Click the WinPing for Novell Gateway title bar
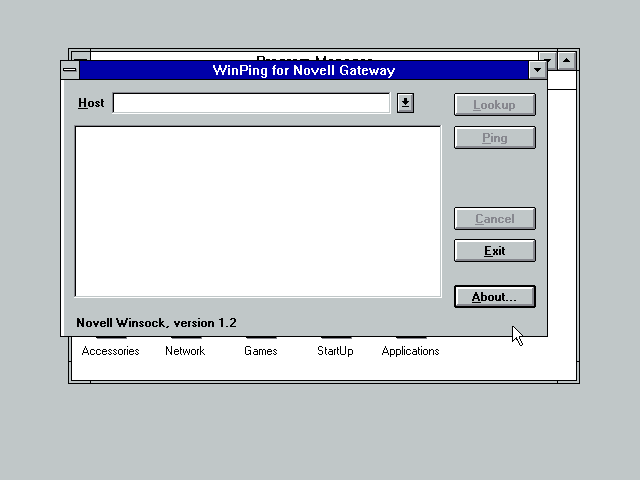This screenshot has height=480, width=640. pyautogui.click(x=304, y=70)
